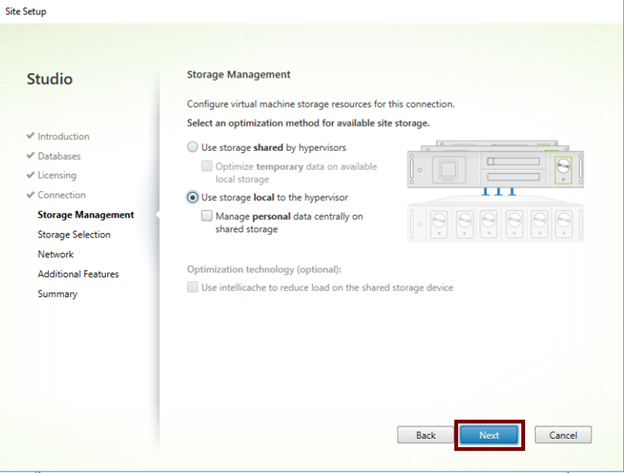Click the Connection checkmark icon
Image resolution: width=624 pixels, height=473 pixels.
tap(30, 195)
